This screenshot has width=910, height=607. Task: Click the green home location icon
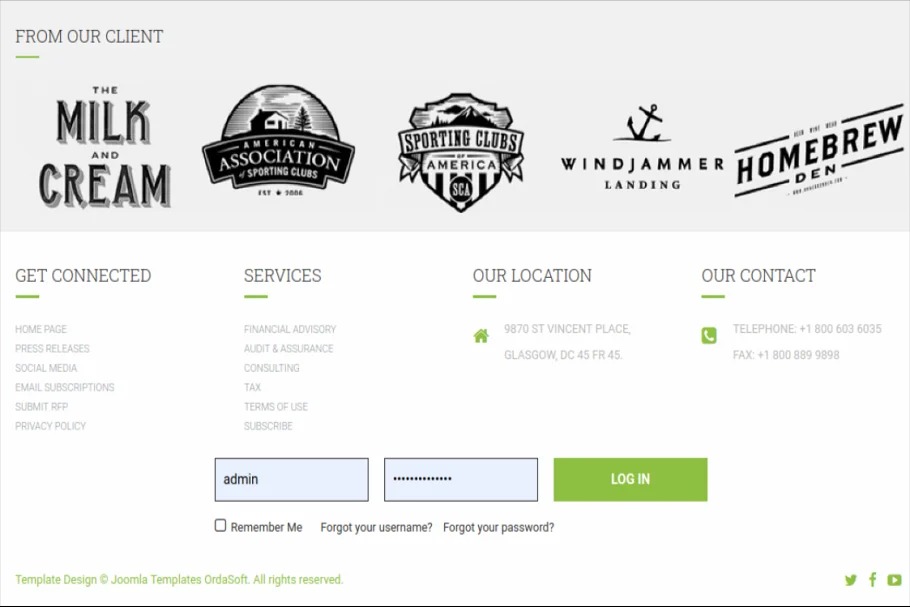(481, 336)
